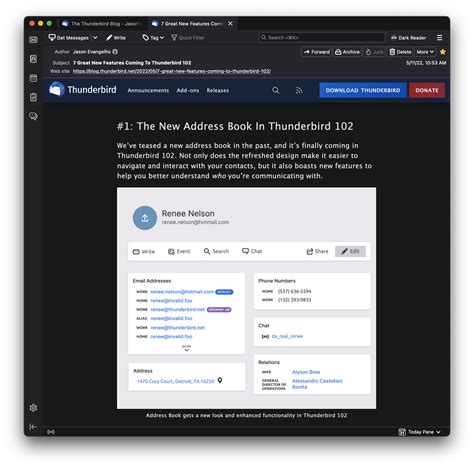Viewport: 474px width, 468px height.
Task: Click Get Messages button
Action: [69, 38]
